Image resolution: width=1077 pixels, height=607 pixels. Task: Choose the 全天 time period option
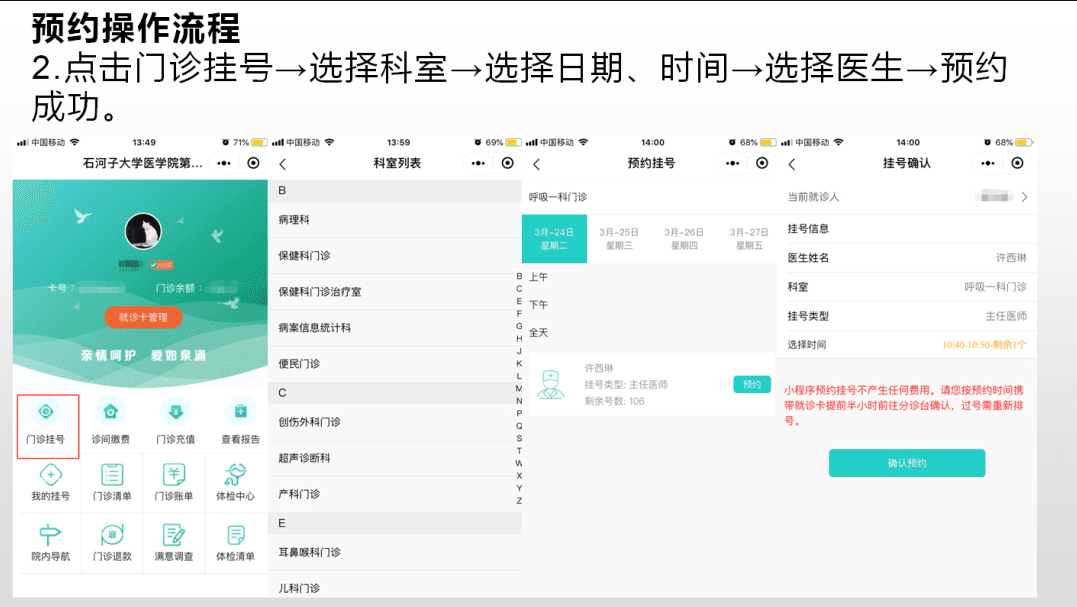[538, 332]
